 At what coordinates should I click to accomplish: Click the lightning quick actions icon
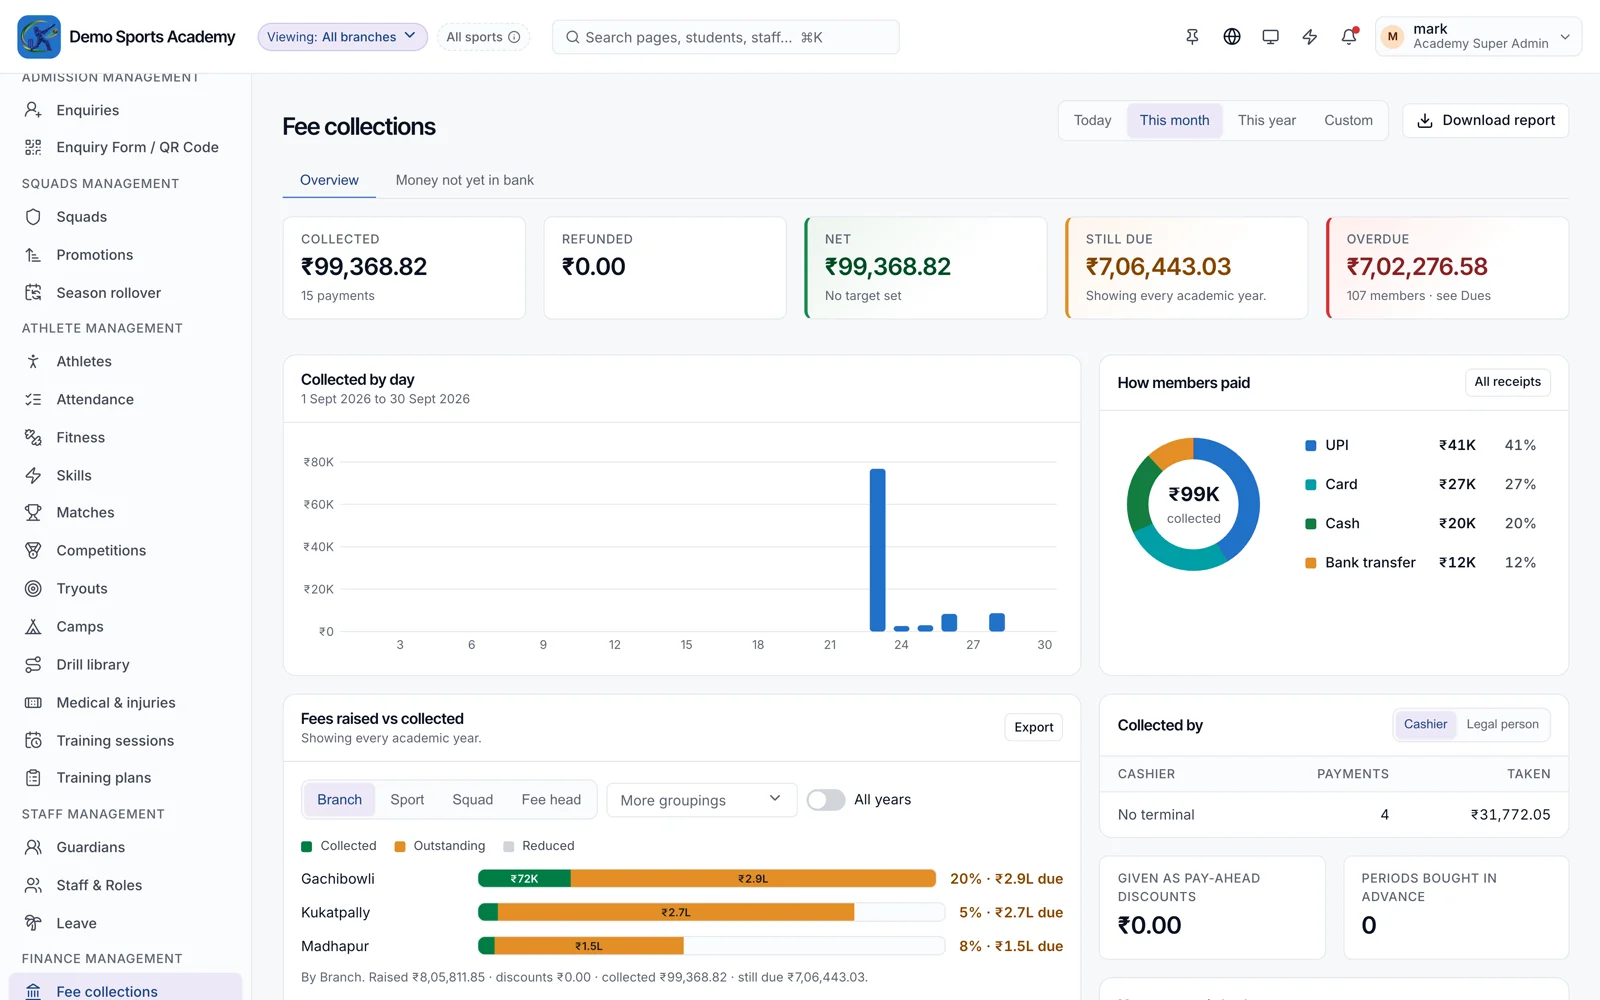(1310, 37)
